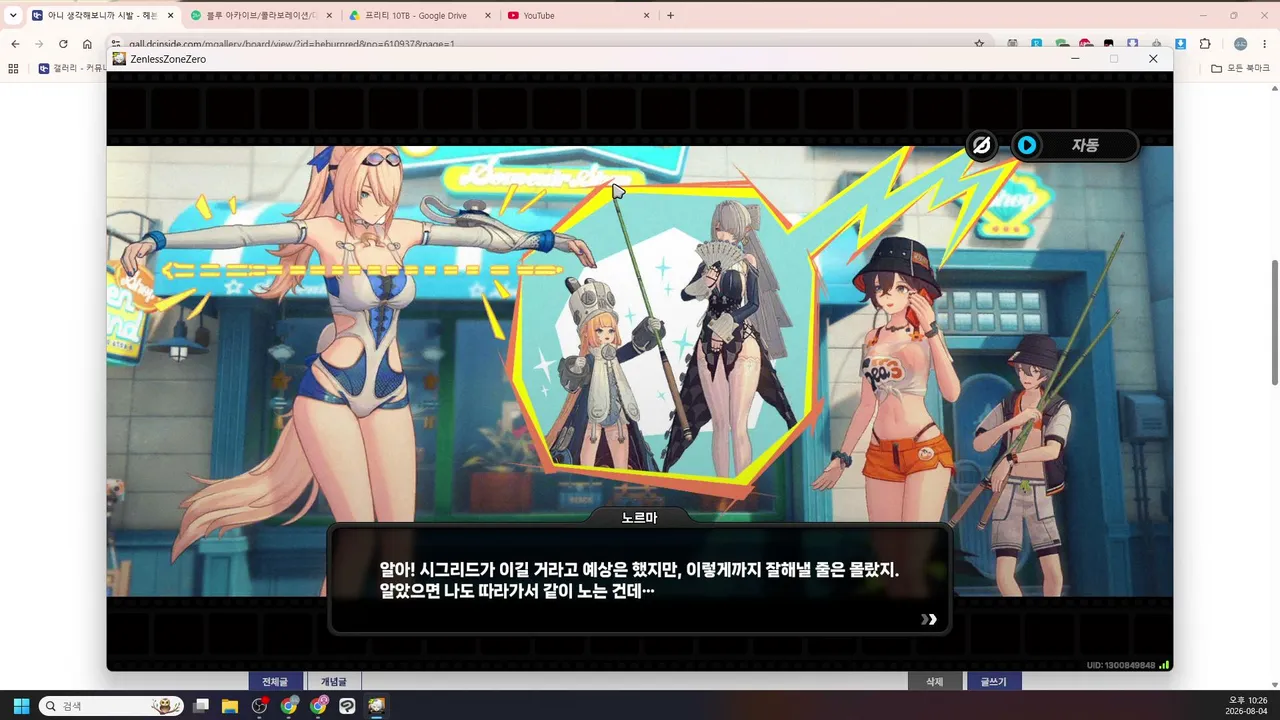Screen dimensions: 1280x720
Task: Reload the browser page
Action: coord(63,44)
